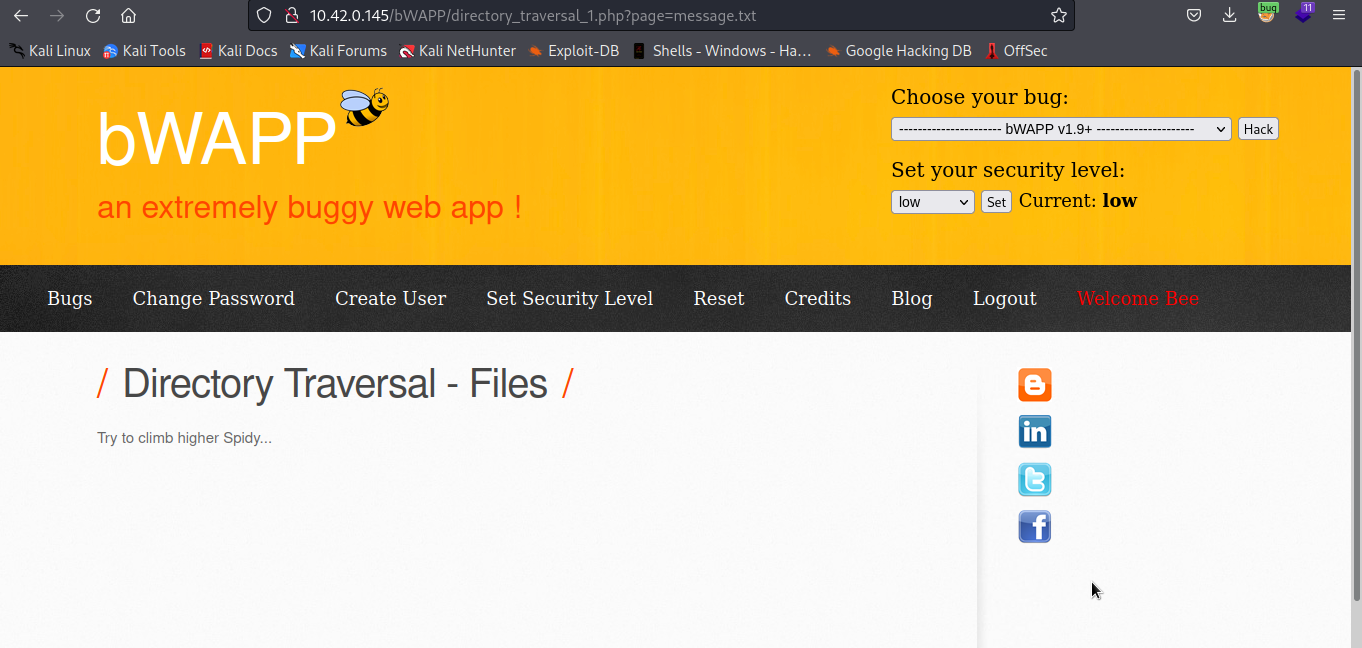This screenshot has width=1362, height=648.
Task: Click the 'Set your security level:' label
Action: tap(1008, 170)
